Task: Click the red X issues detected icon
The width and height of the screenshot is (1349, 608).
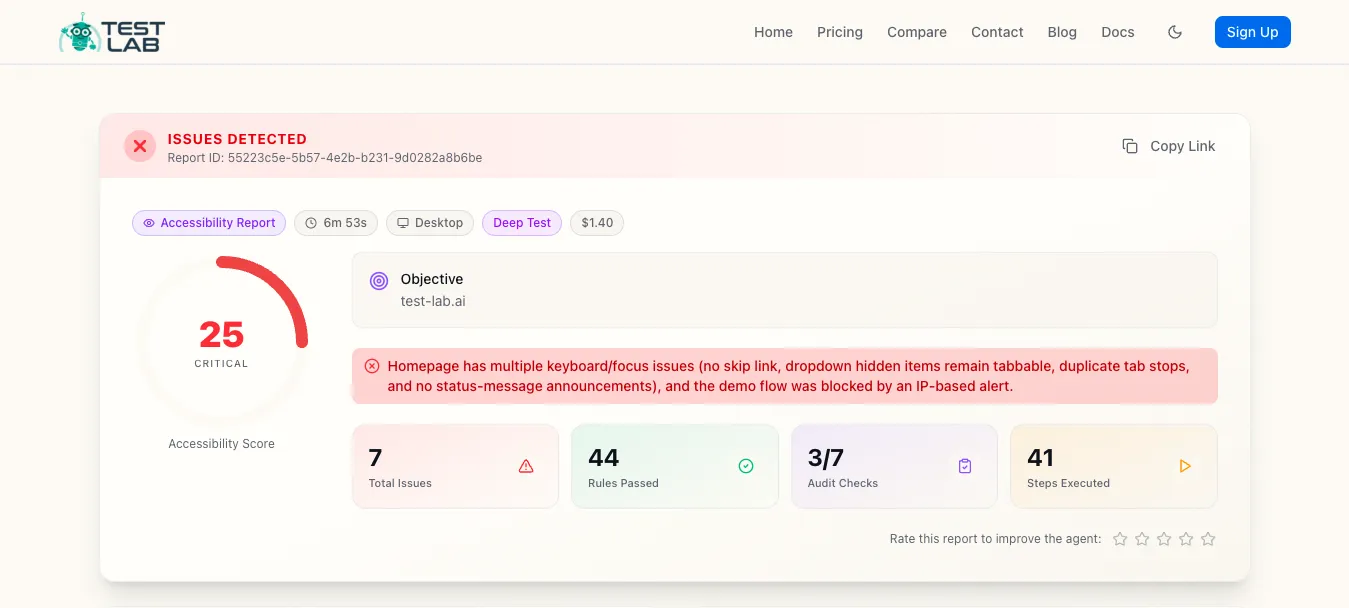Action: [140, 146]
